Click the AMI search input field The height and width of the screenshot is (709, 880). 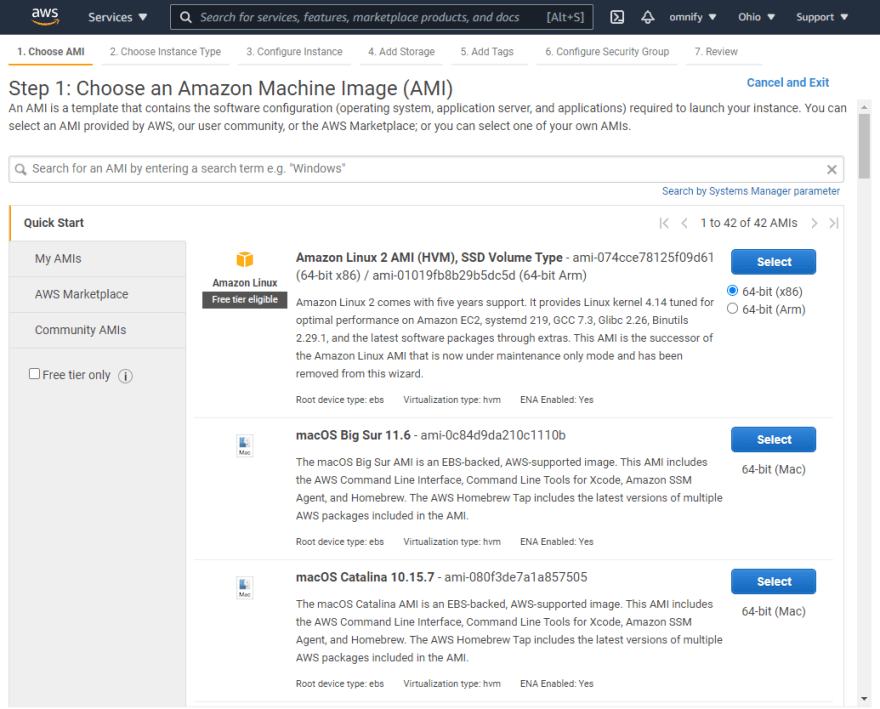(x=426, y=169)
